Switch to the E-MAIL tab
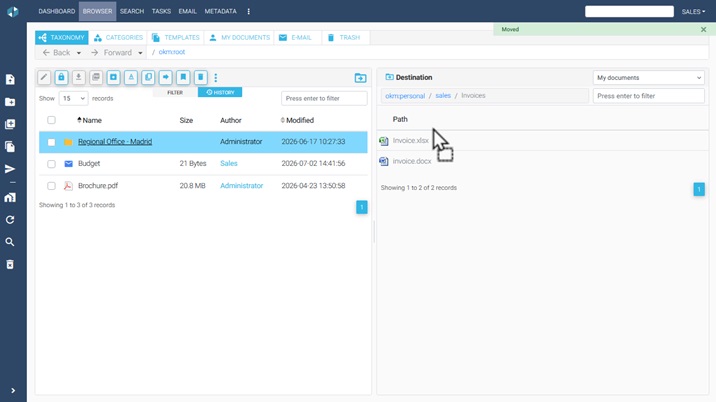The width and height of the screenshot is (716, 402). 296,37
